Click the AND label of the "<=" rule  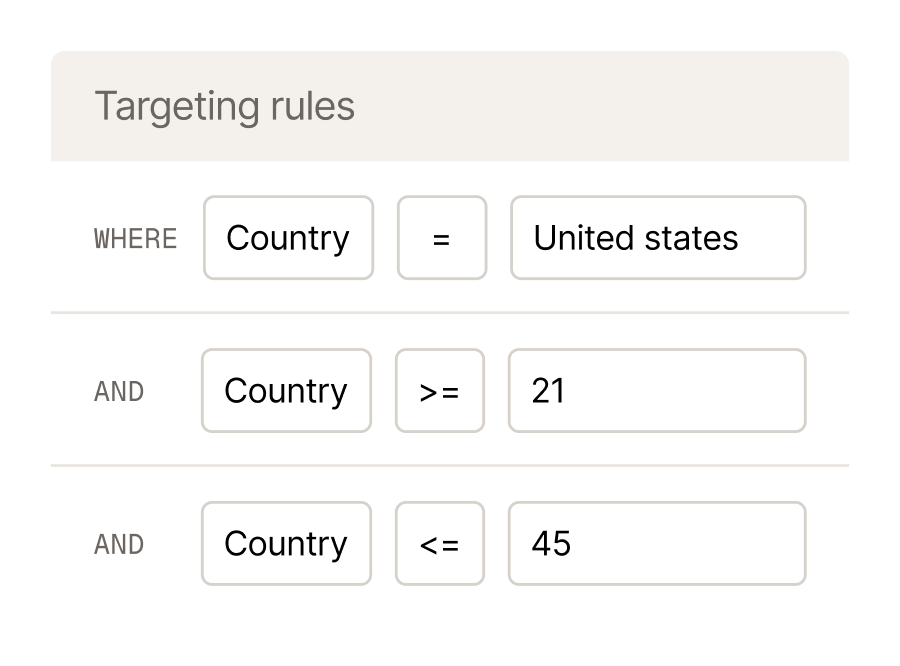click(x=119, y=544)
